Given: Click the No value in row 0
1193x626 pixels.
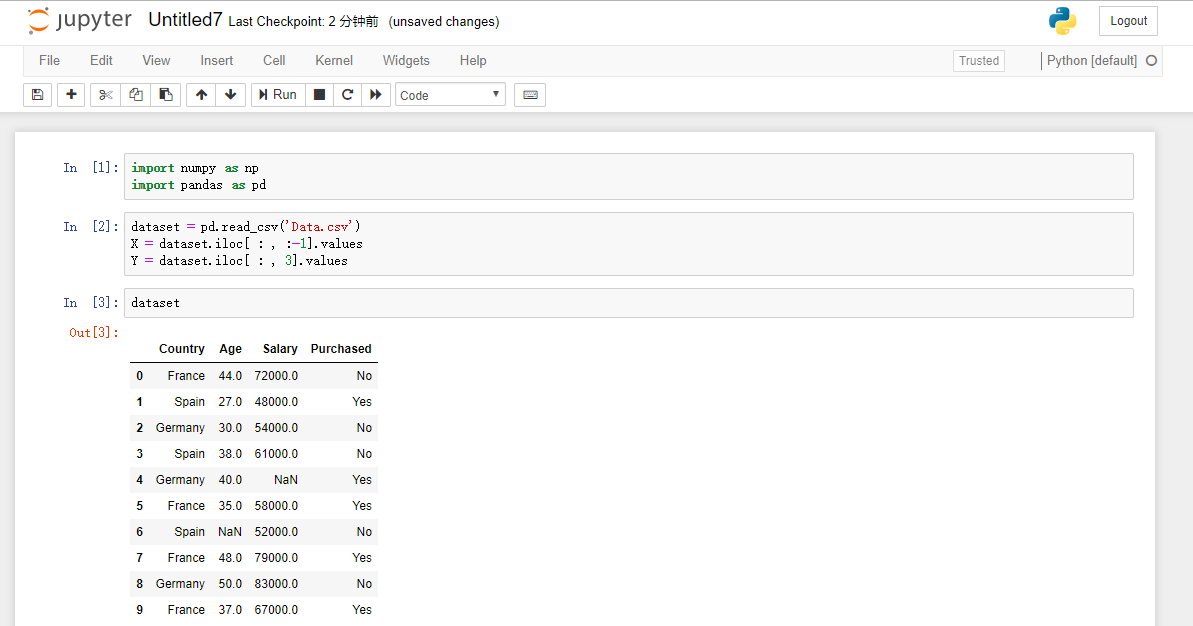Looking at the screenshot, I should point(364,376).
